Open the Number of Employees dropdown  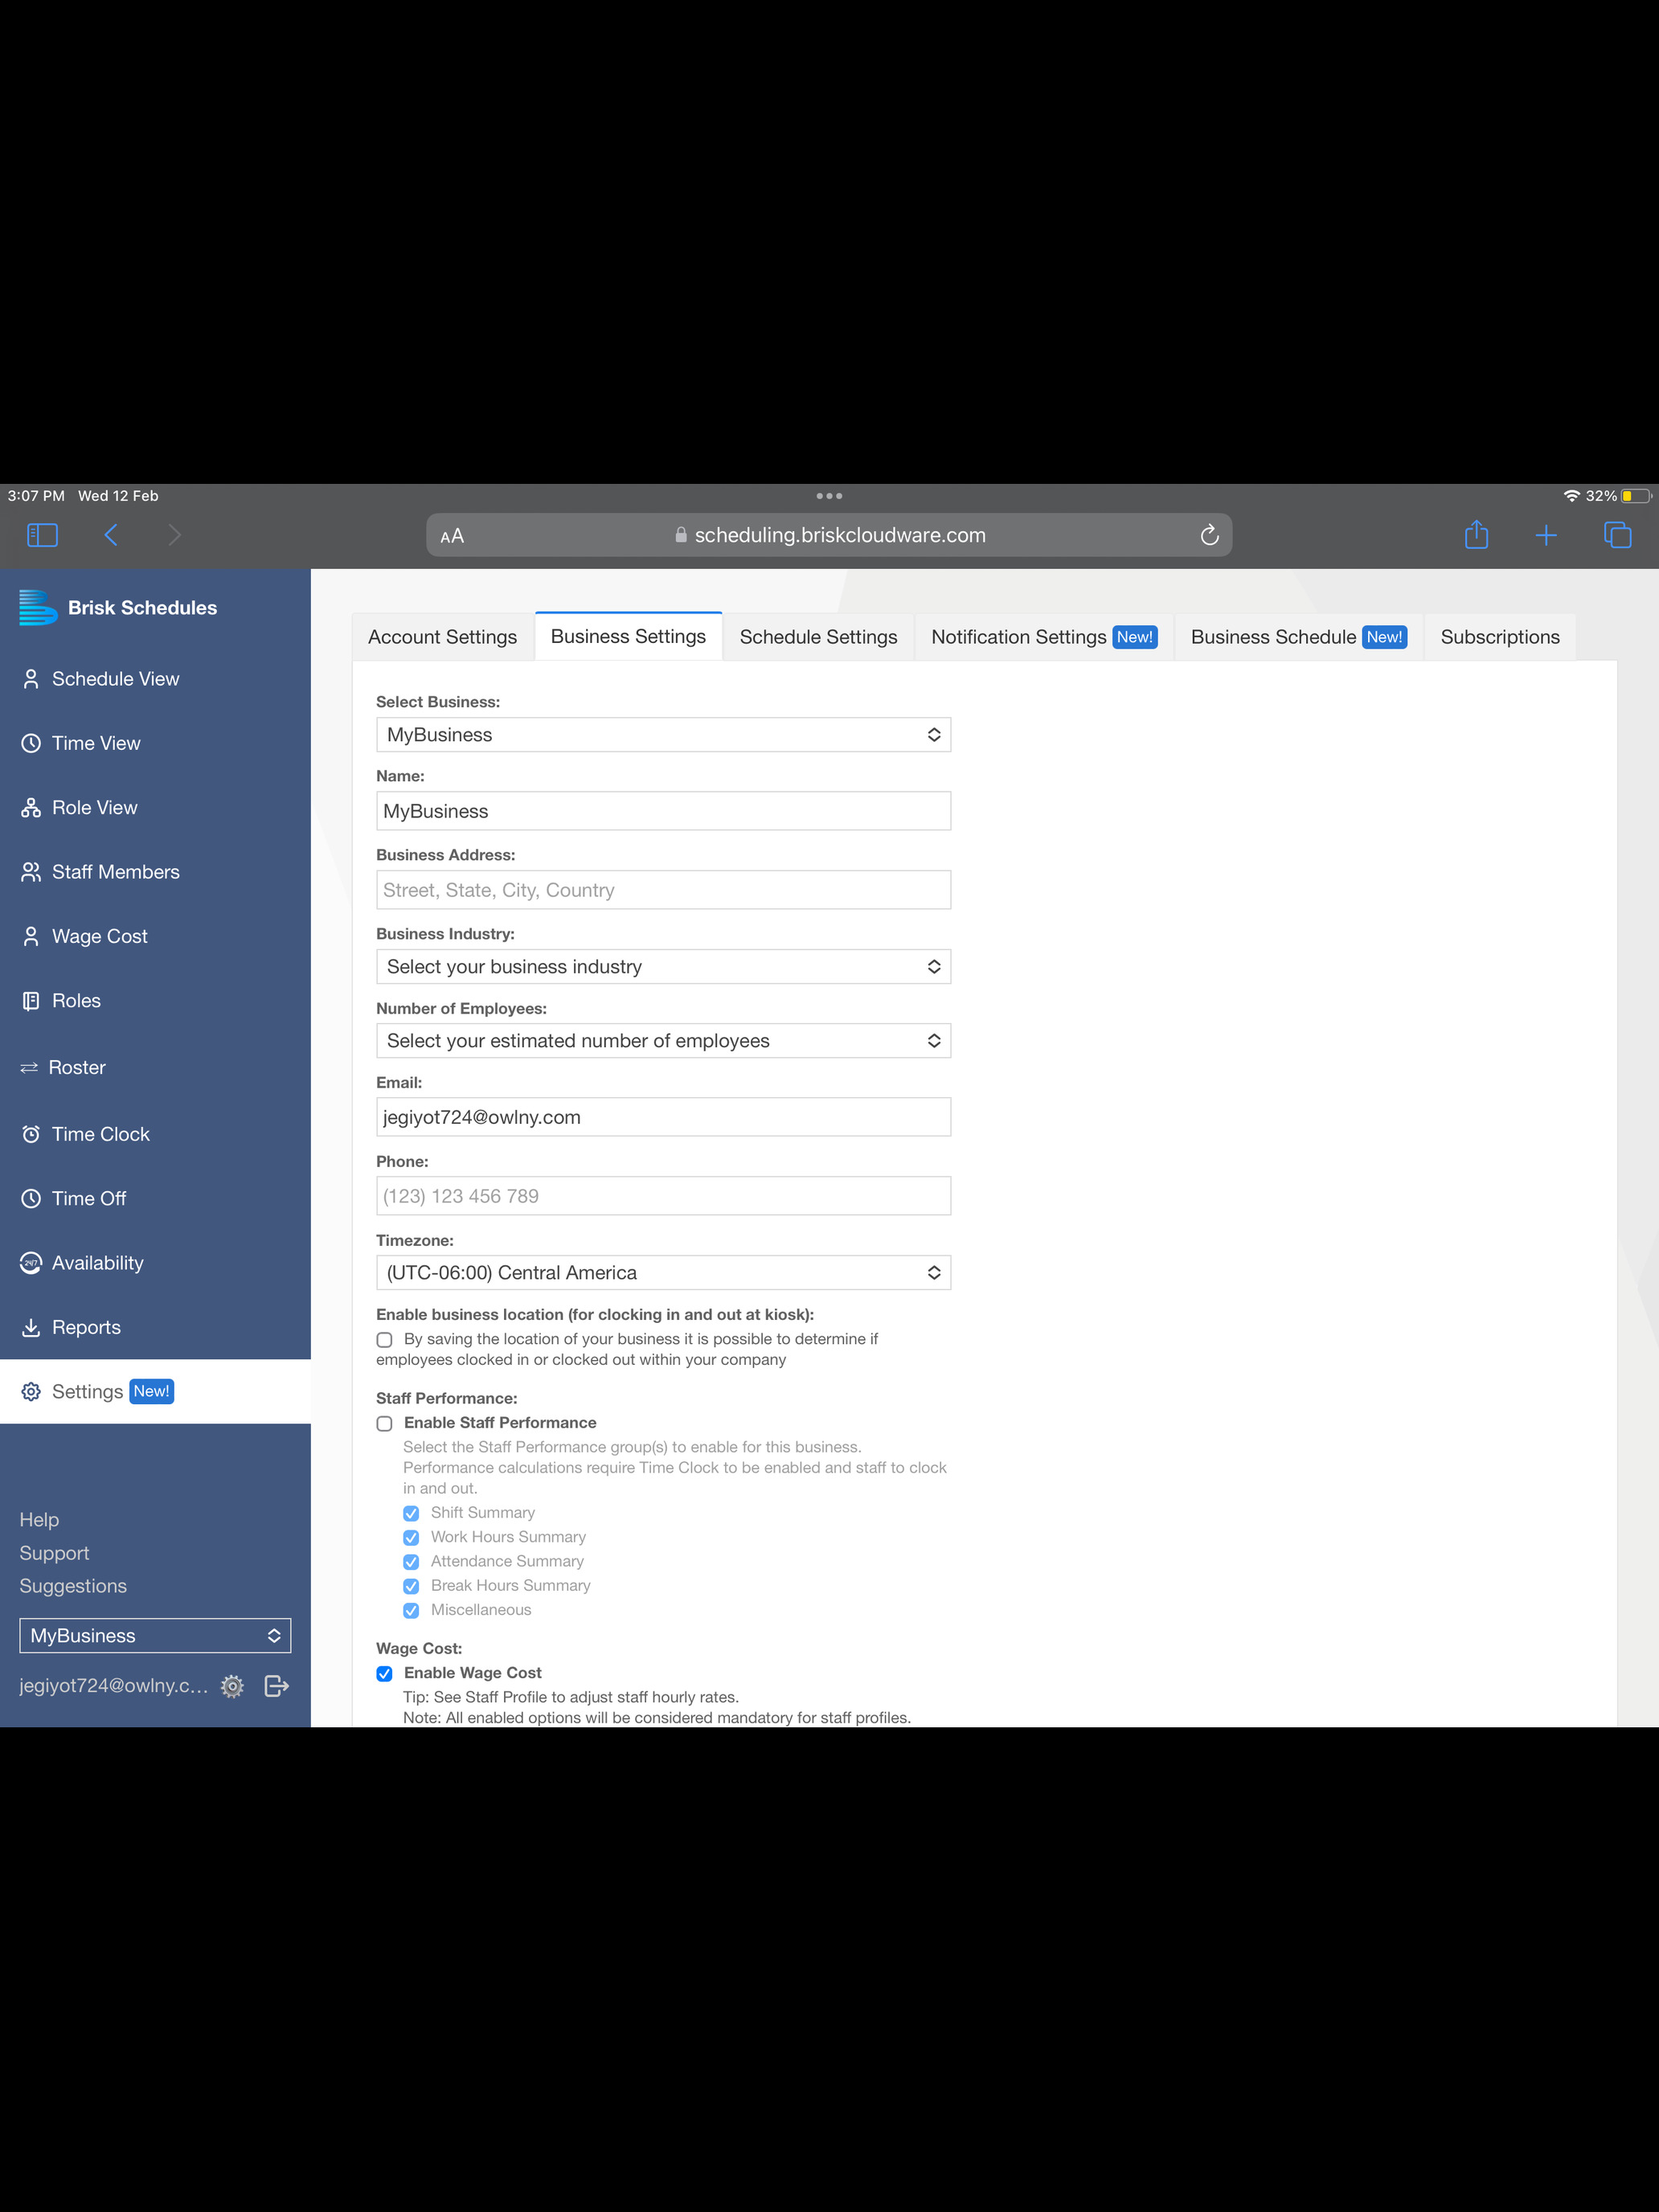point(663,1041)
